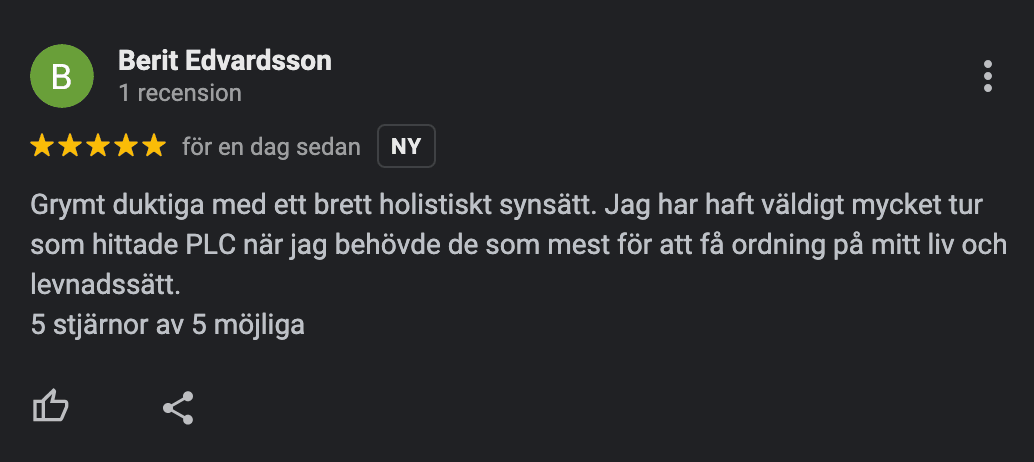The image size is (1034, 462).
Task: Click the second yellow rating star
Action: pyautogui.click(x=70, y=146)
